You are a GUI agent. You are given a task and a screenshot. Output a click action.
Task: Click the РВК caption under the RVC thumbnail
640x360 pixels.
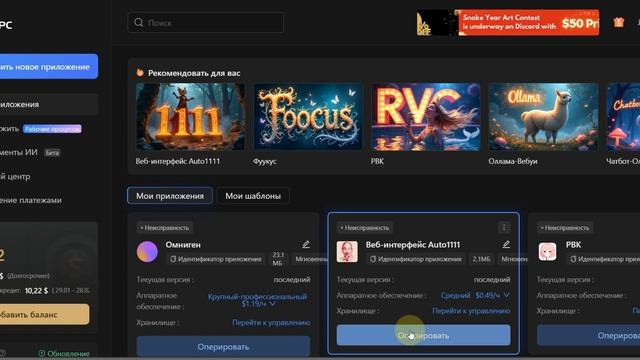point(377,161)
